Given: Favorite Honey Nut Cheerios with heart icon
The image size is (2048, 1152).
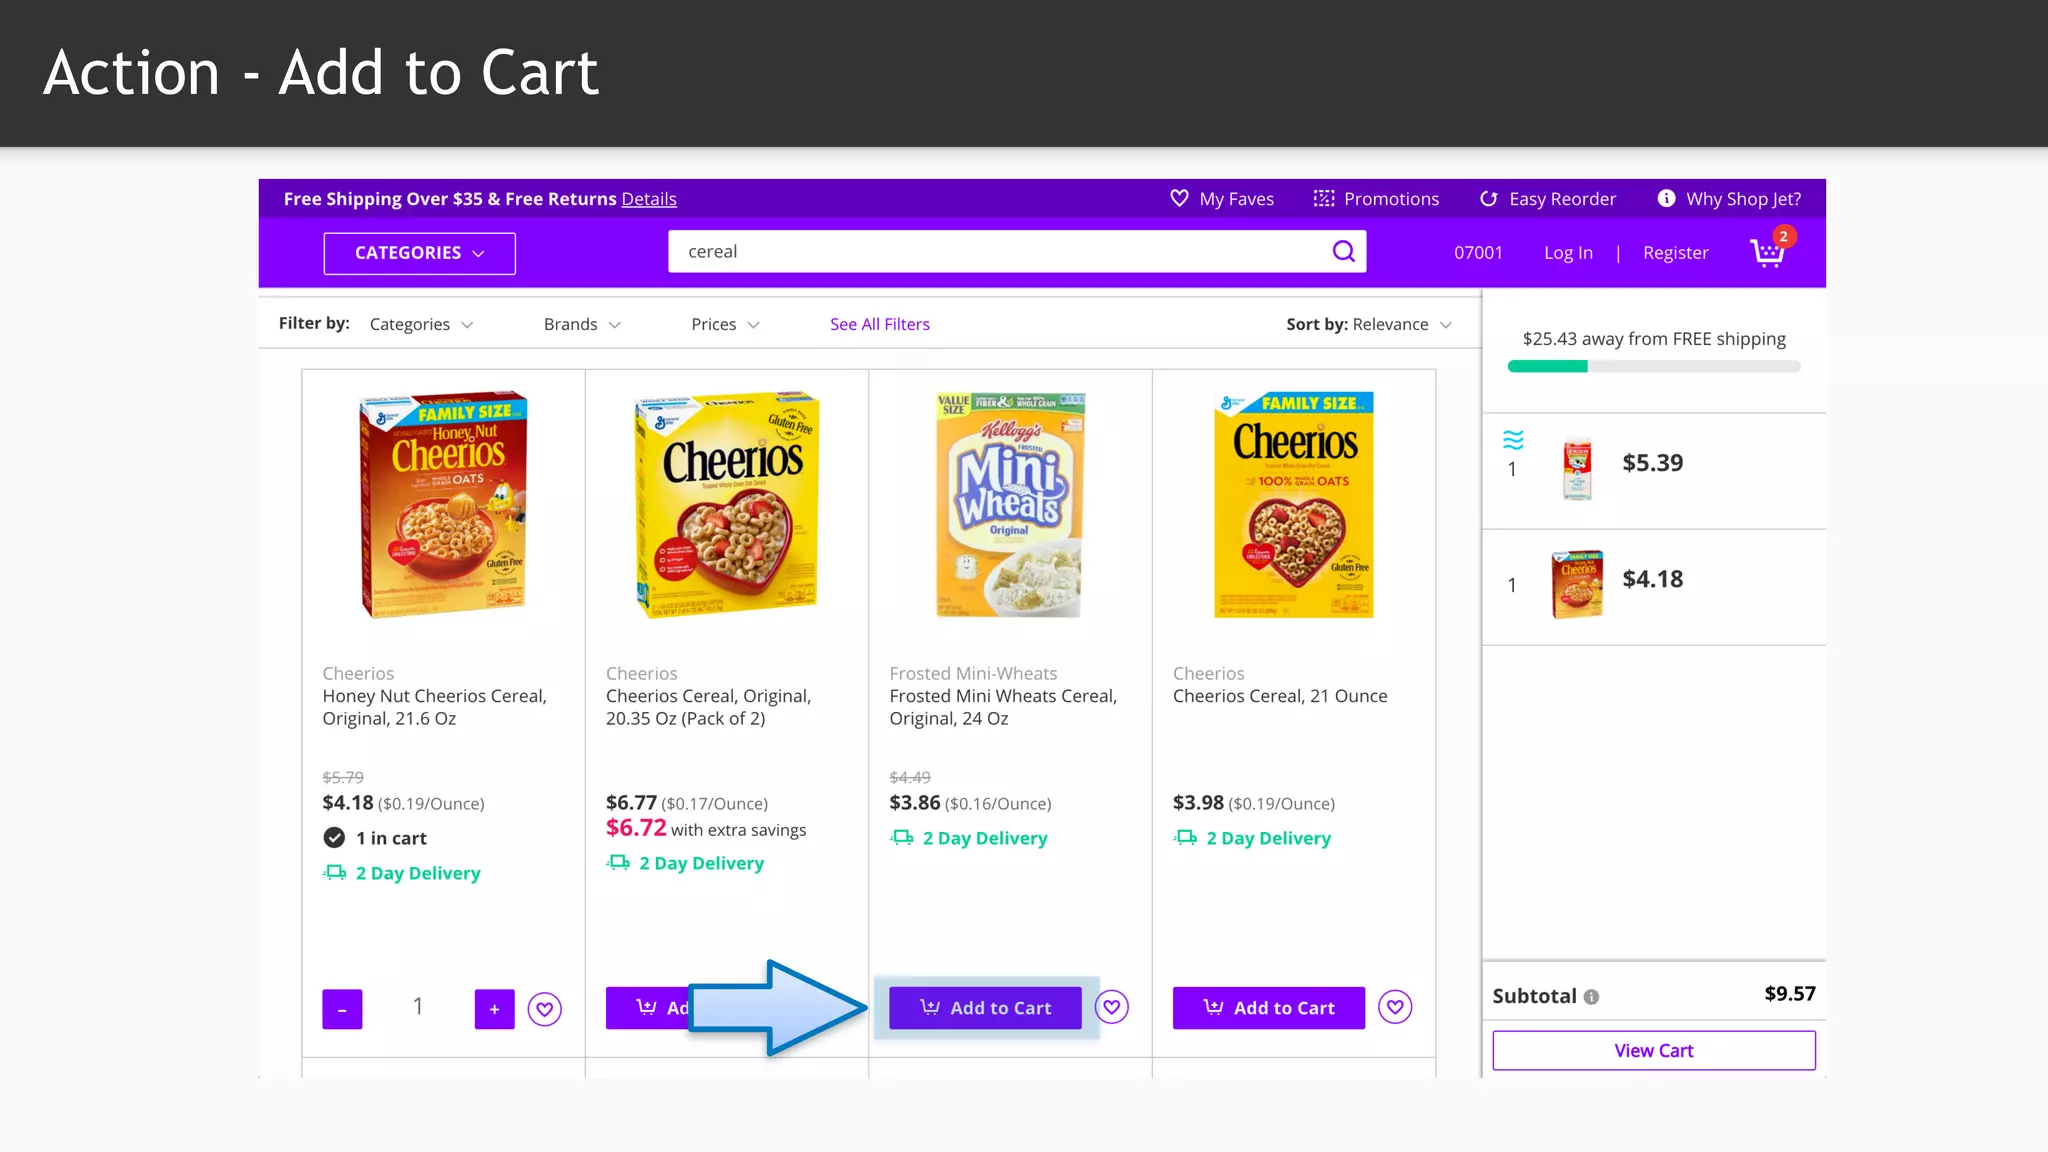Looking at the screenshot, I should (544, 1009).
